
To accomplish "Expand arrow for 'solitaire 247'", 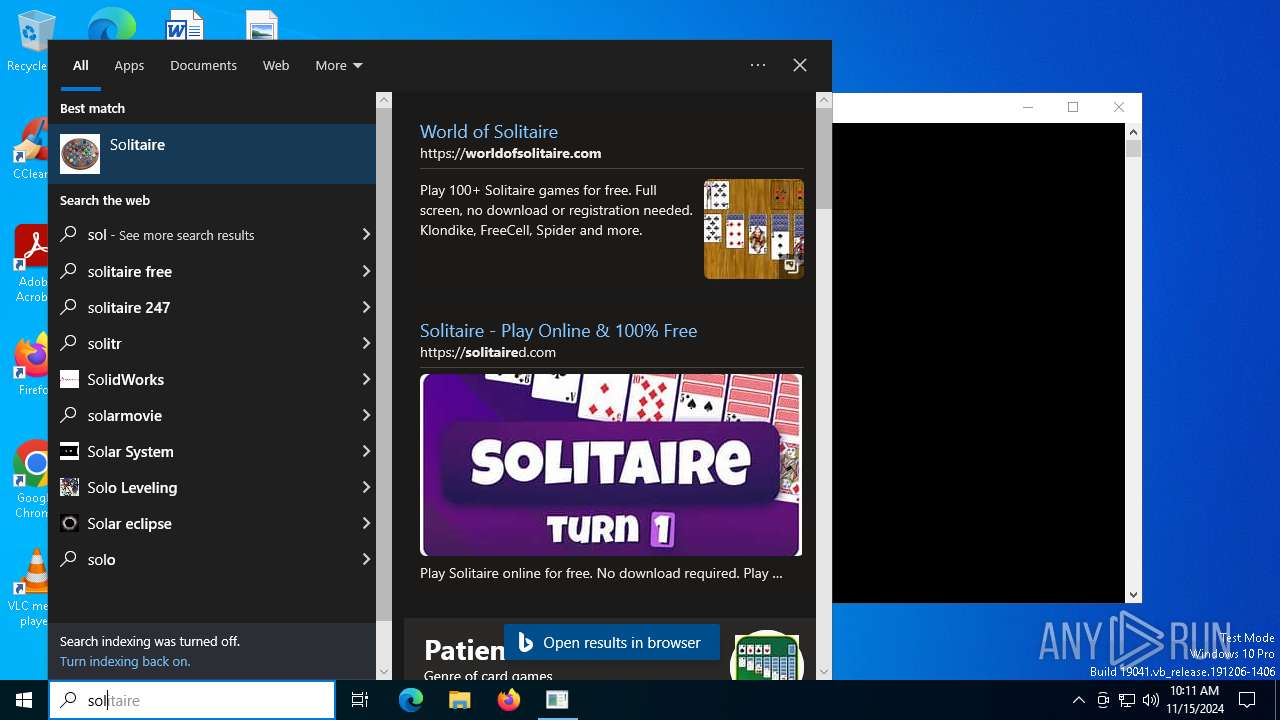I will pyautogui.click(x=366, y=307).
